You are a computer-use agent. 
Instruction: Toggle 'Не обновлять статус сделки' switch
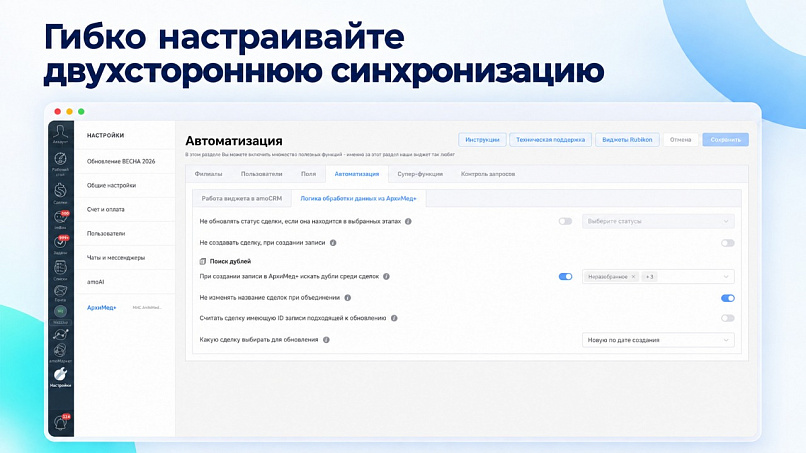(565, 222)
